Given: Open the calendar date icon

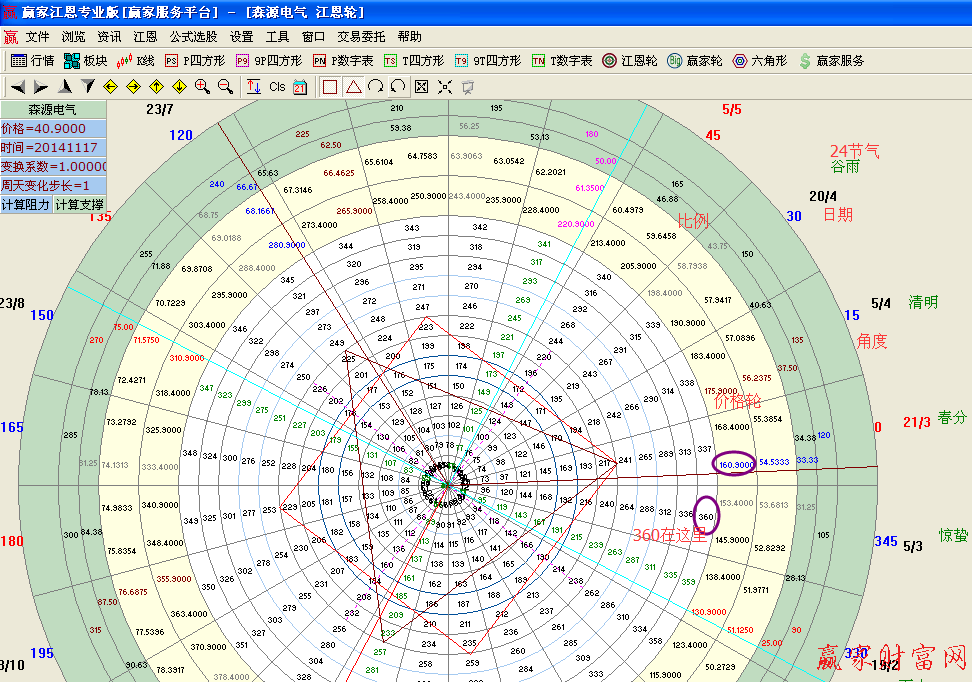Looking at the screenshot, I should point(300,87).
